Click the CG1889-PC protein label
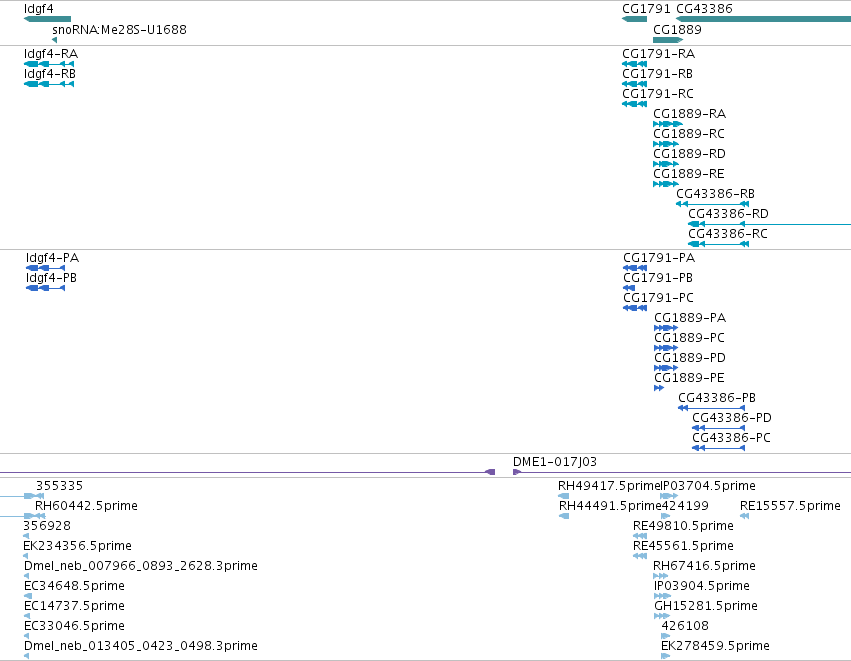 tap(689, 338)
